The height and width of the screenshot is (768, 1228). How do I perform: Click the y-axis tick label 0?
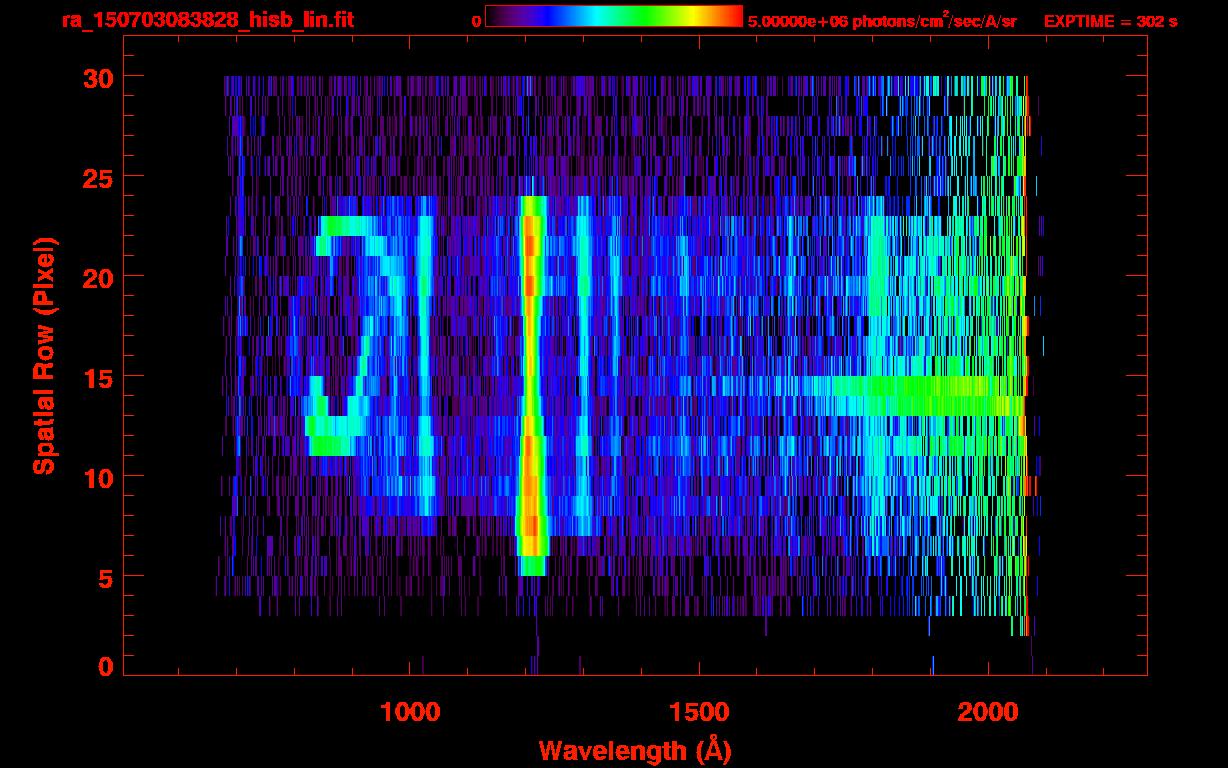pos(105,667)
